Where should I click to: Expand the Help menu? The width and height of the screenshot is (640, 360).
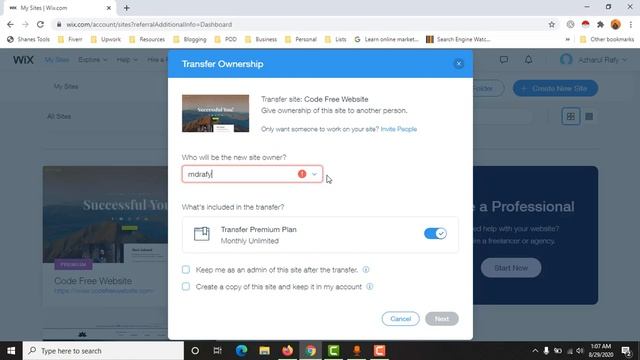point(127,60)
